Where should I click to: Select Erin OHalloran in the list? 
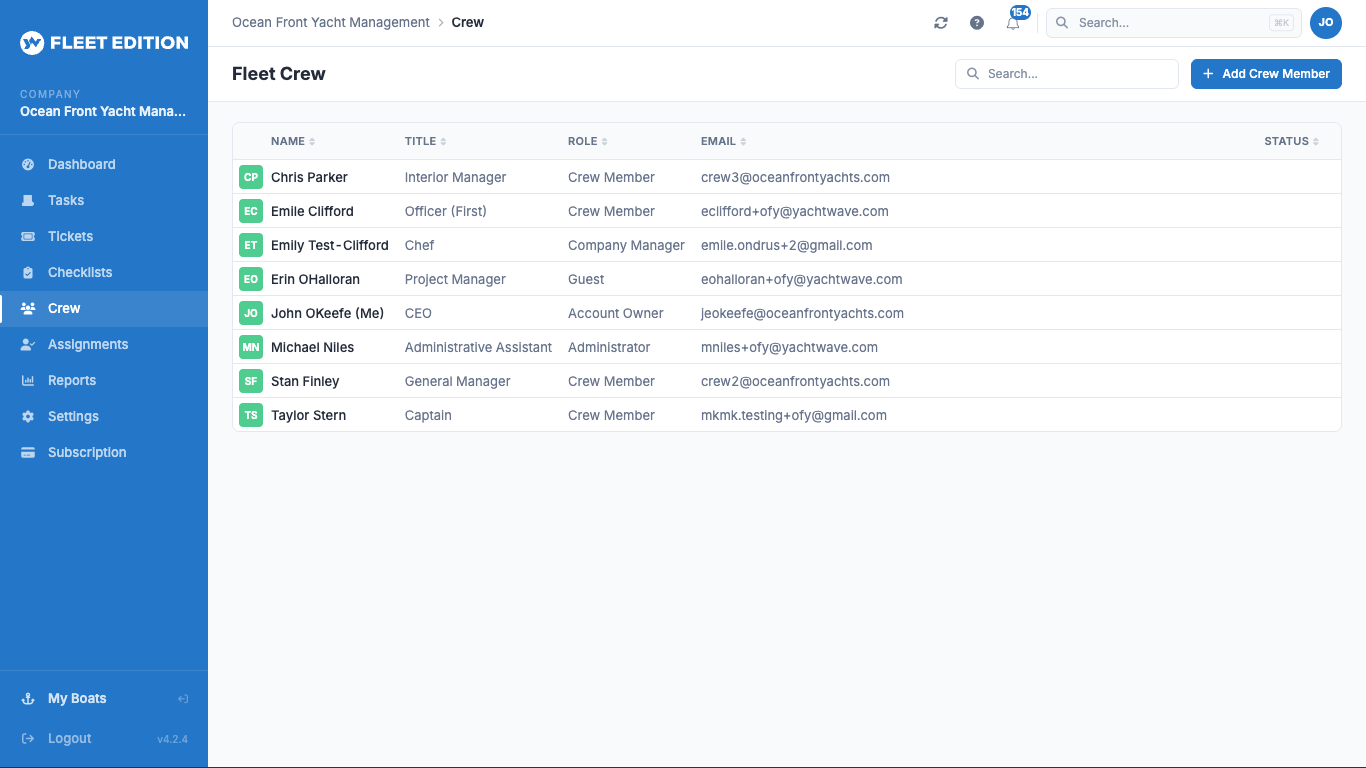[315, 279]
